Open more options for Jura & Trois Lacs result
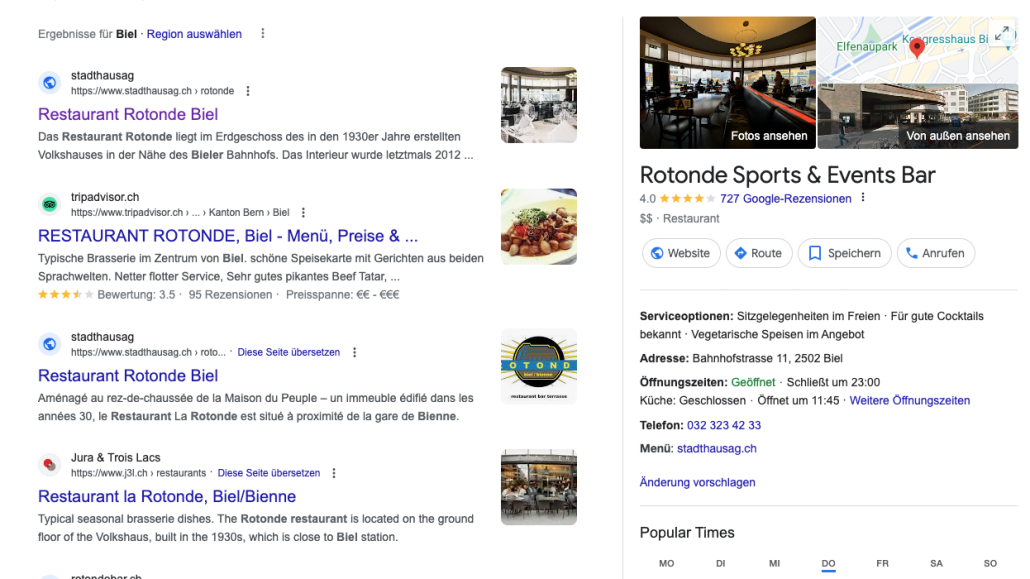 pyautogui.click(x=334, y=473)
